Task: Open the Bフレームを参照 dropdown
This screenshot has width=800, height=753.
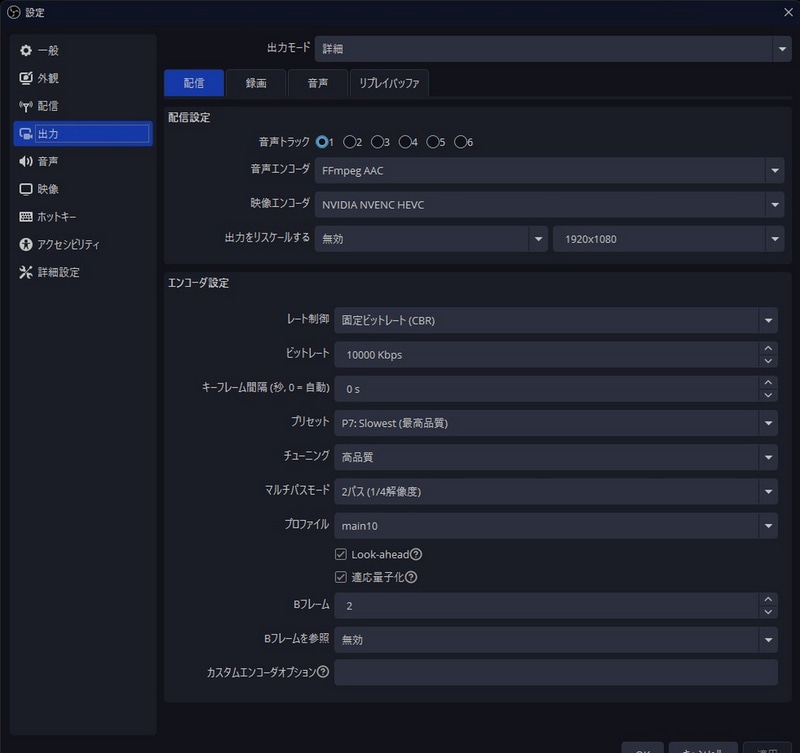Action: tap(556, 640)
